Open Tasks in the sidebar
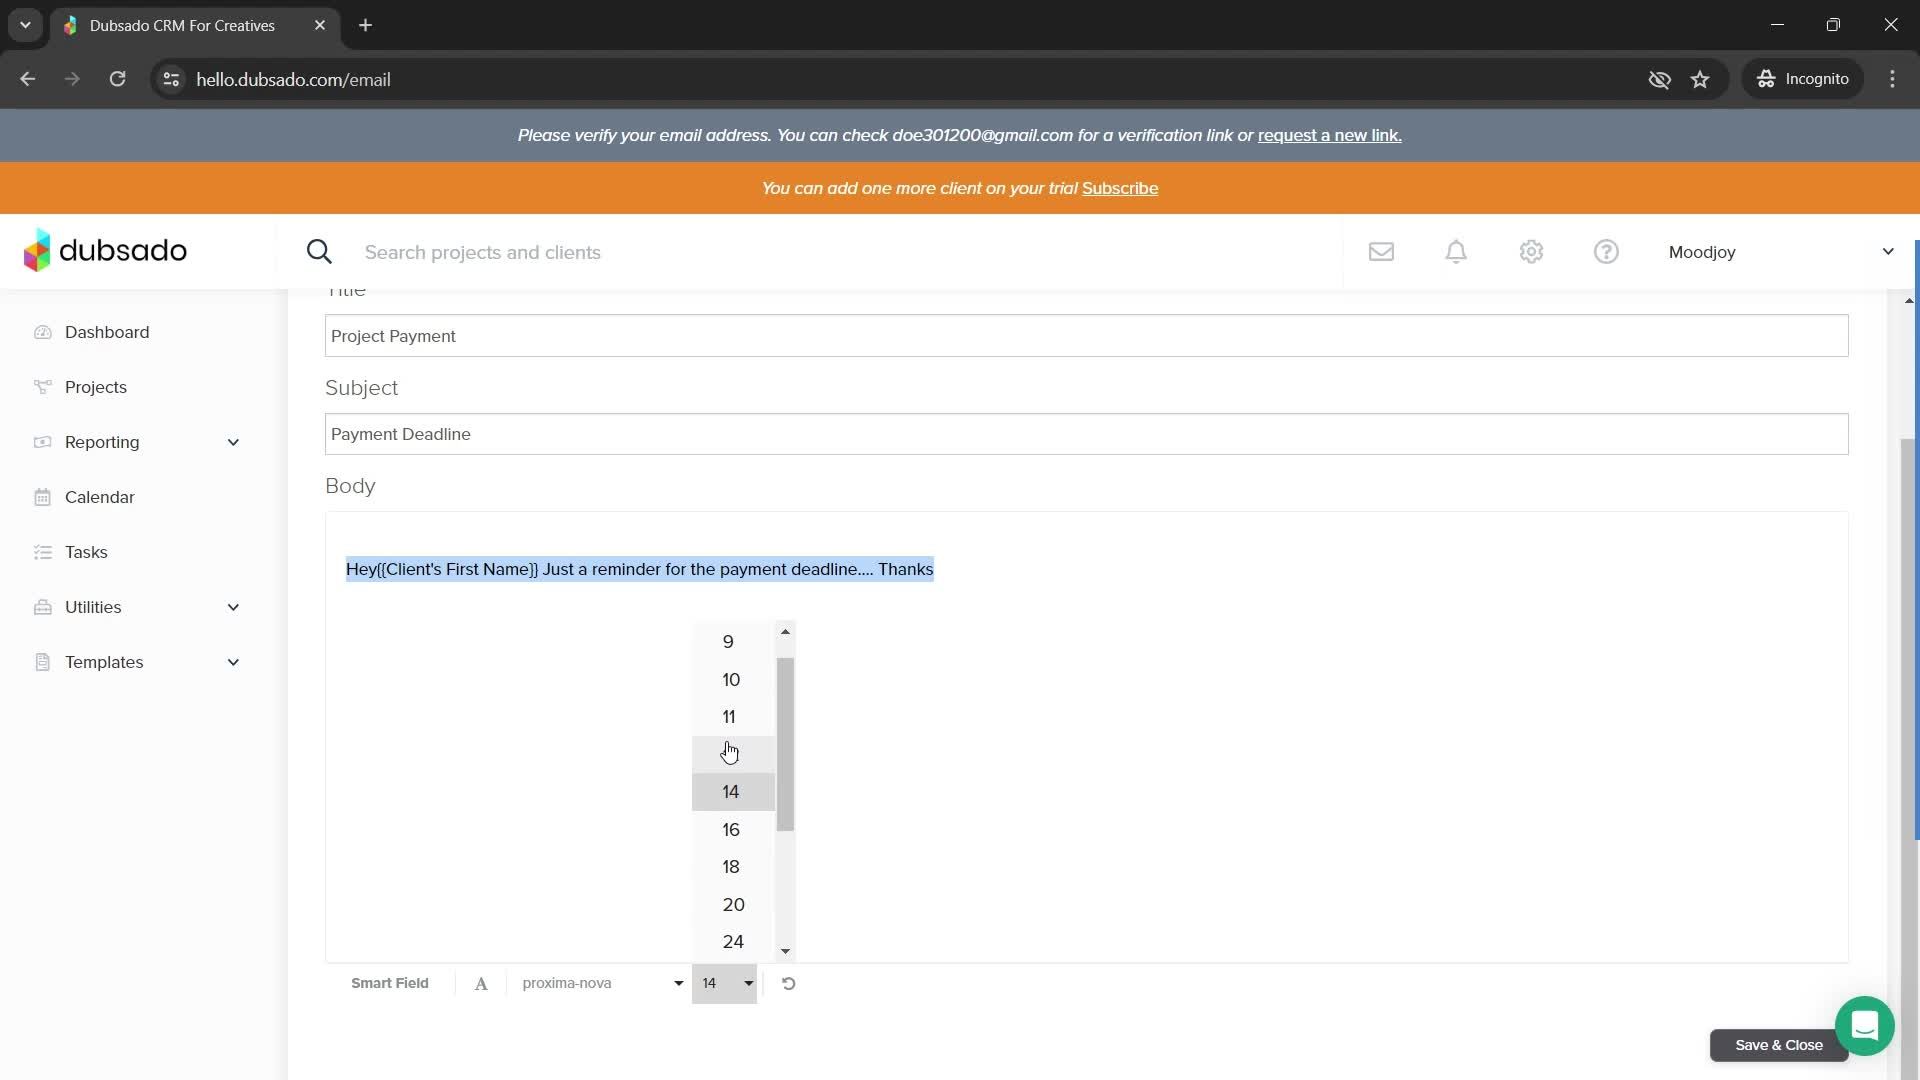The image size is (1920, 1080). [86, 552]
